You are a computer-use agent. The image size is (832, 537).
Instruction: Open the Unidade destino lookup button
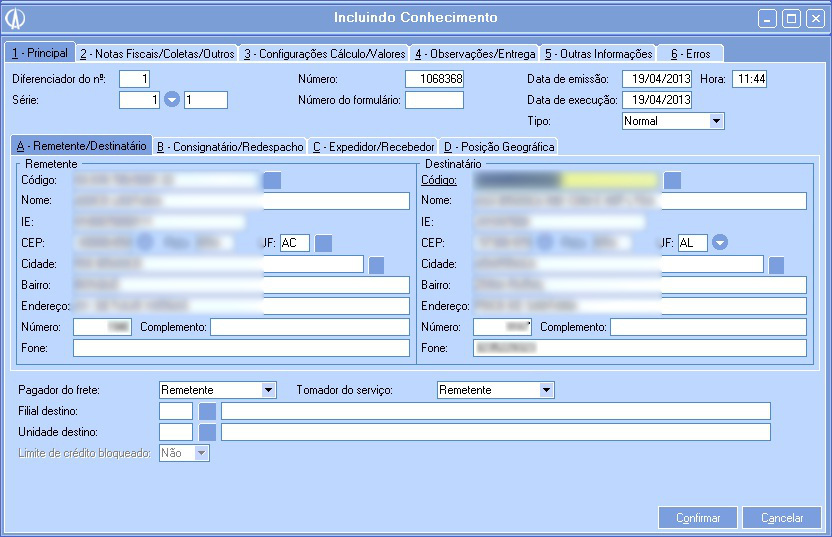click(207, 432)
